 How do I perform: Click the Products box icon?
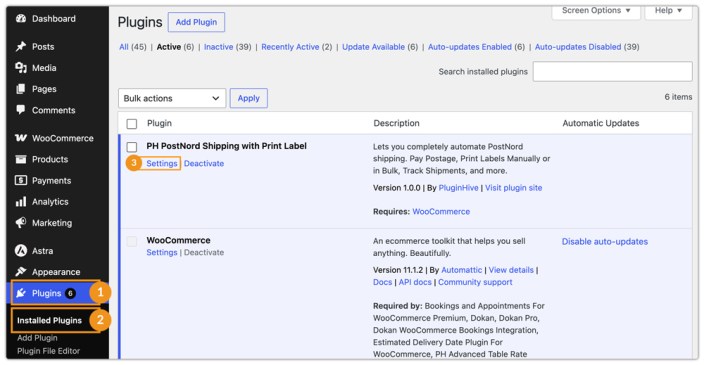21,159
